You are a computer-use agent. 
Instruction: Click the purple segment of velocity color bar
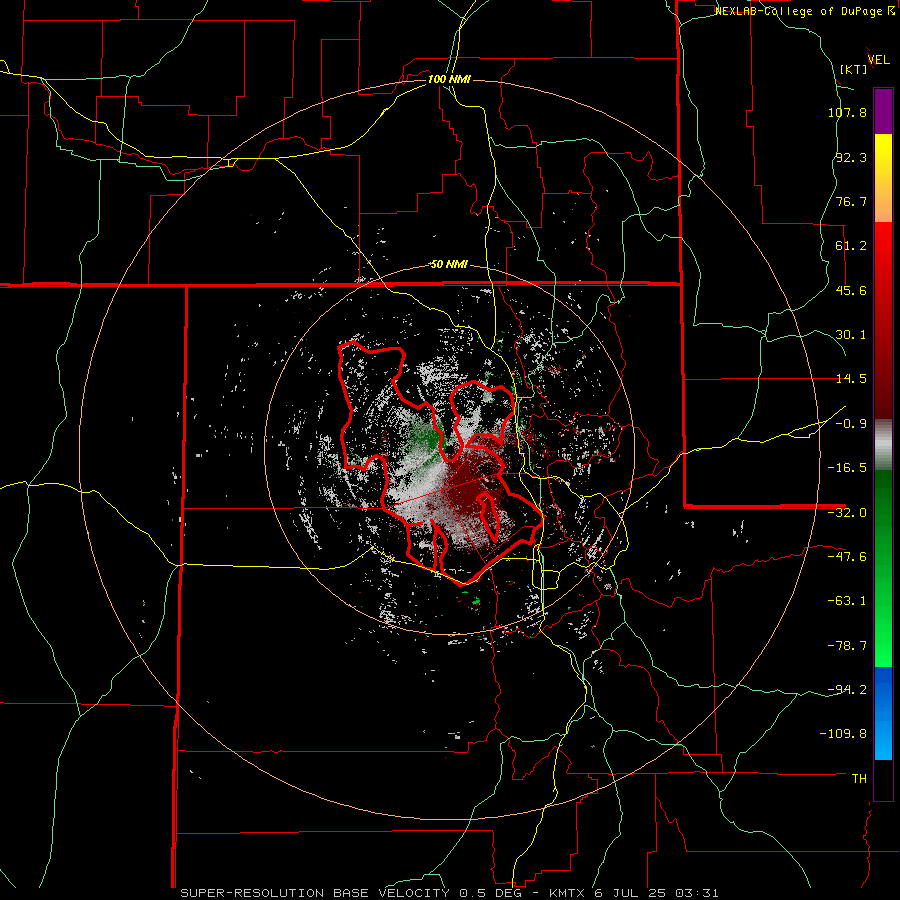(883, 112)
